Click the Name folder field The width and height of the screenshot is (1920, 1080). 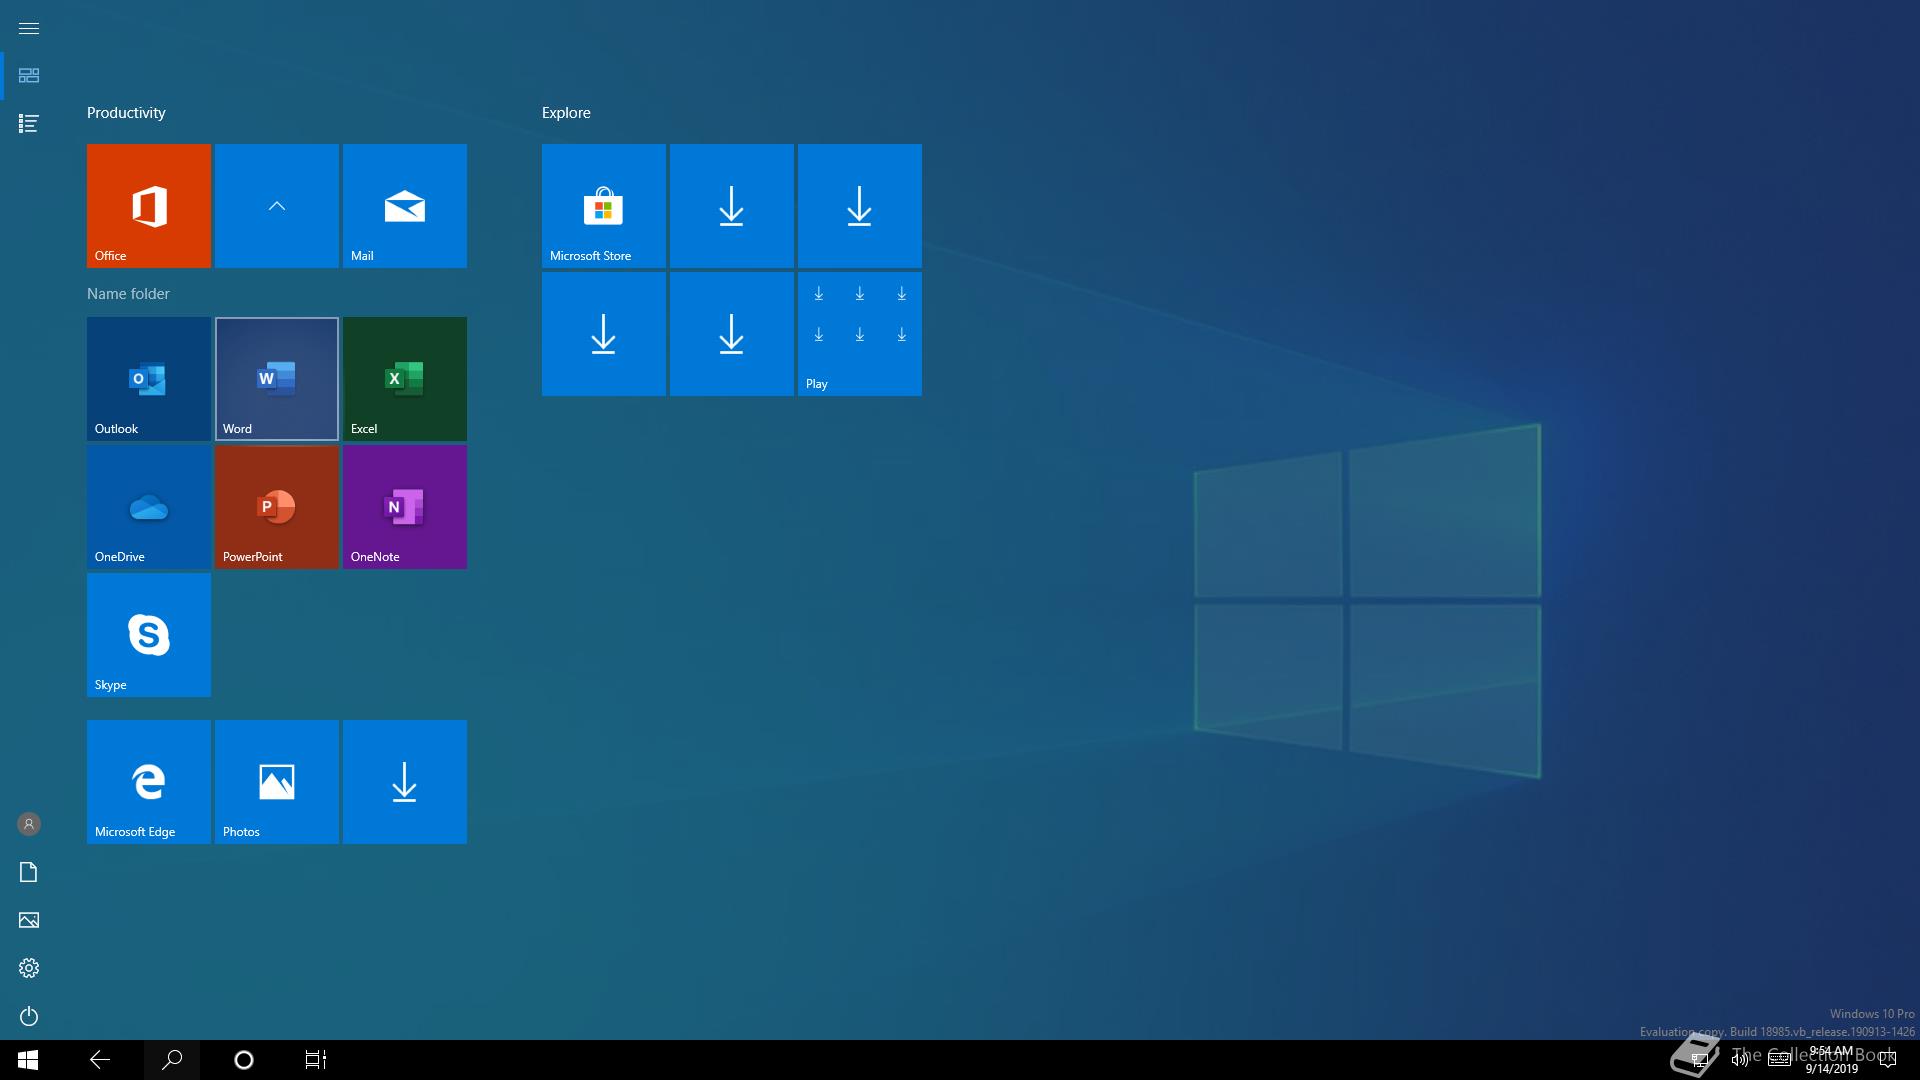(128, 294)
